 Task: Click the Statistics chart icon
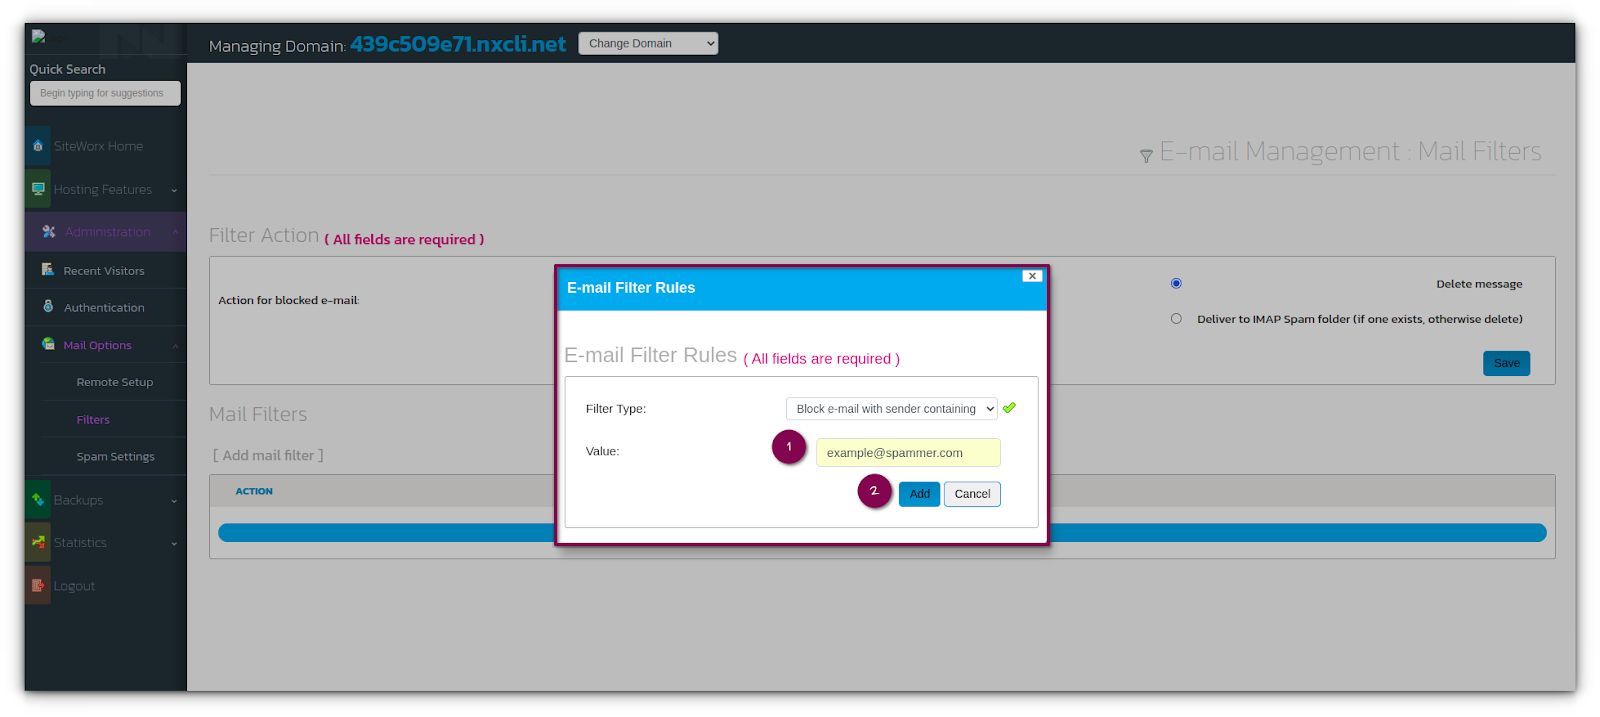[38, 542]
